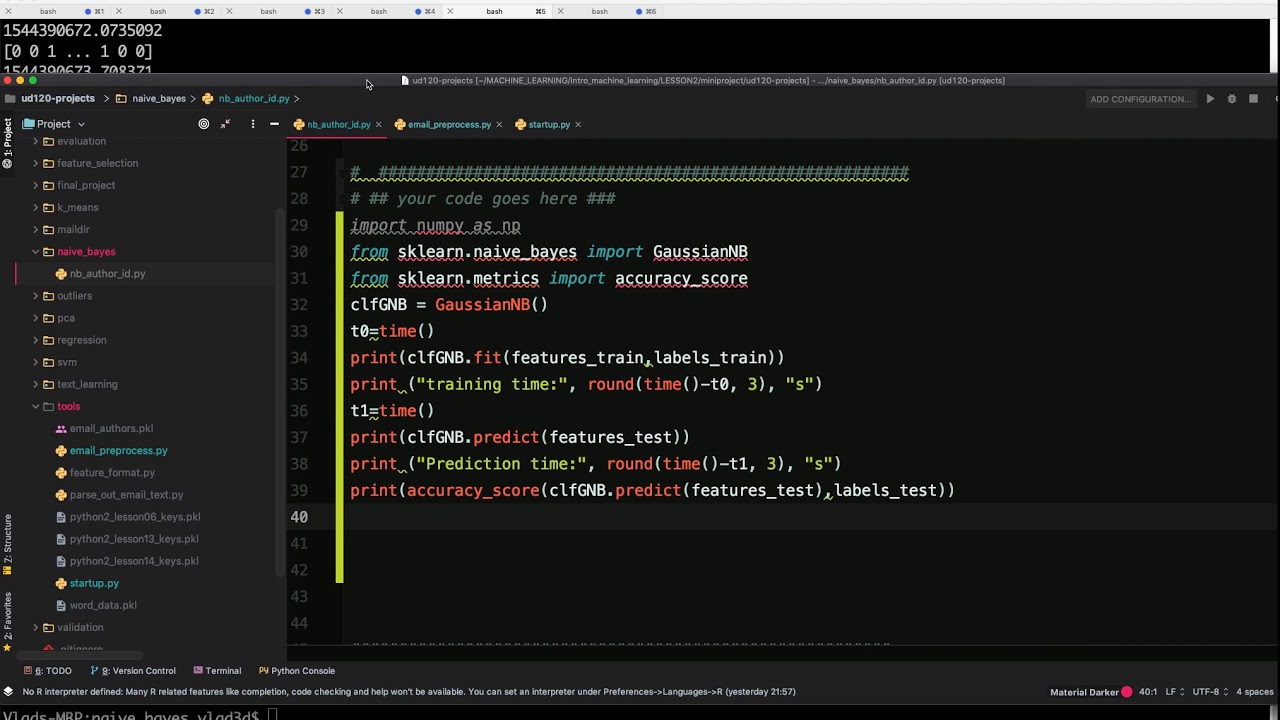Expand the svm folder

click(x=36, y=362)
